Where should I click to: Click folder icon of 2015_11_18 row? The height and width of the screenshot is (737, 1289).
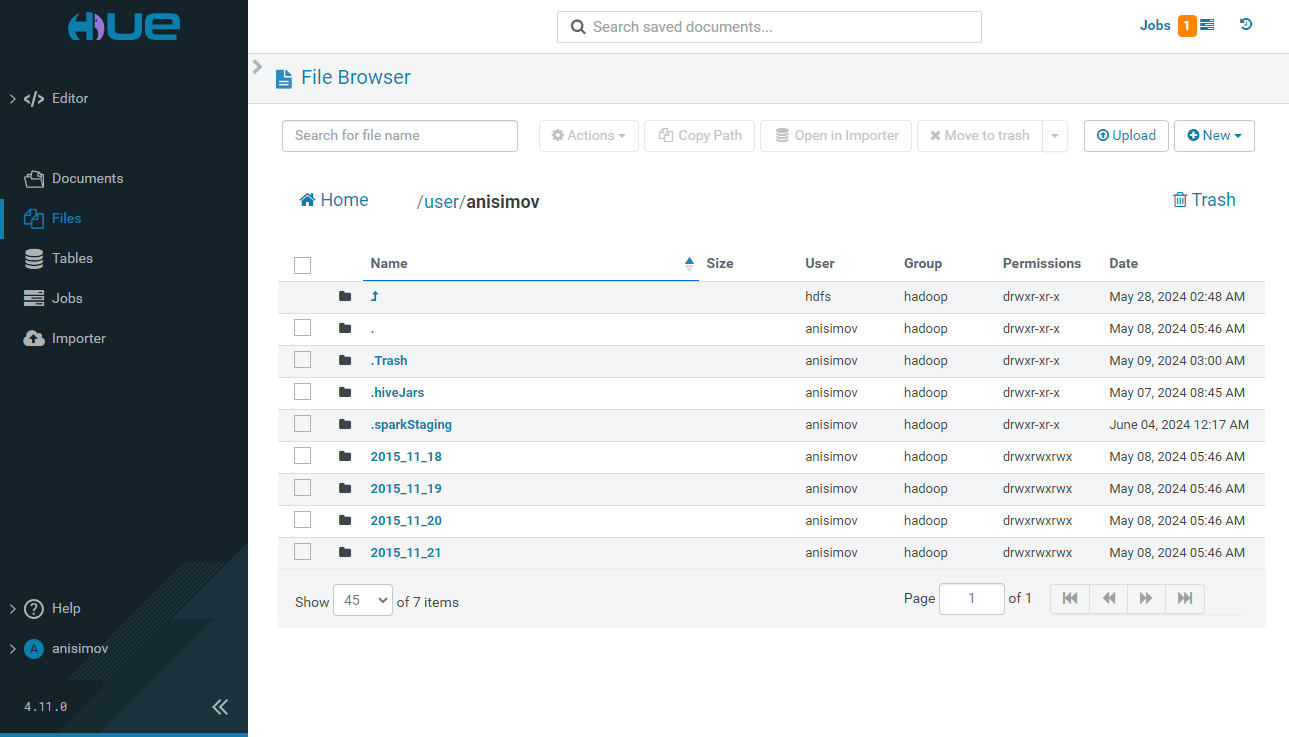tap(345, 456)
